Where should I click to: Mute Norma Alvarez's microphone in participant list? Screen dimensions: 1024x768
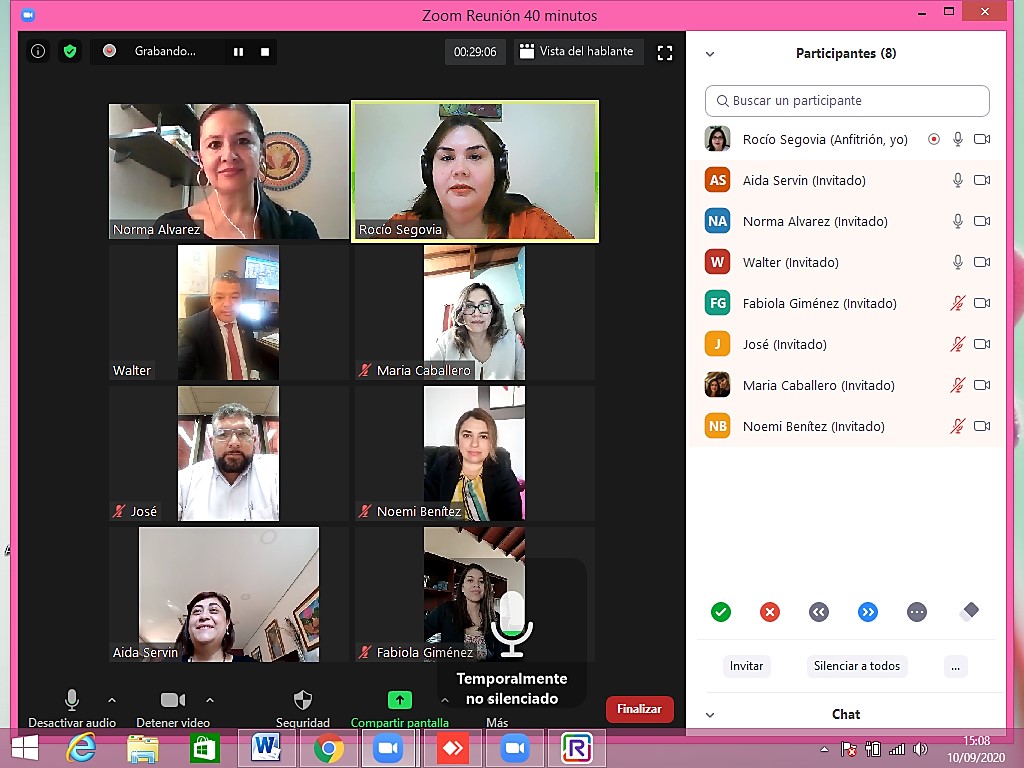coord(957,221)
